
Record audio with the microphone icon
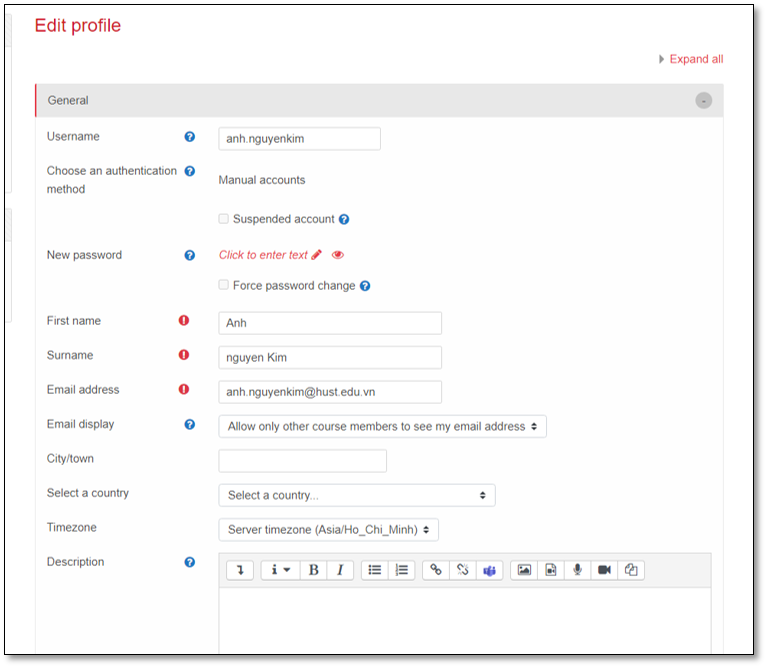[x=577, y=570]
